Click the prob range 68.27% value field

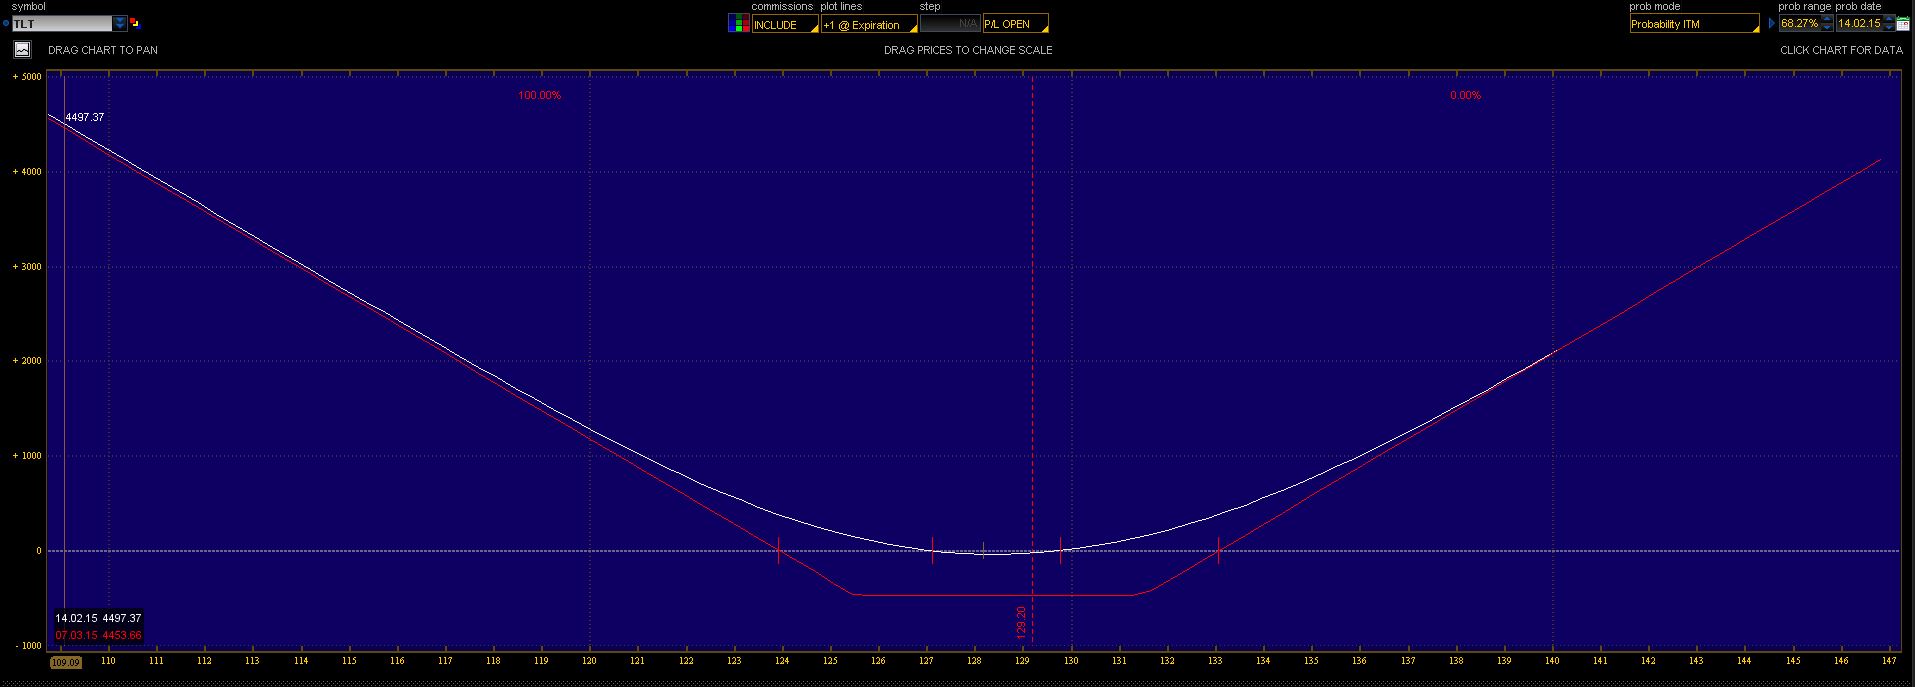coord(1800,23)
